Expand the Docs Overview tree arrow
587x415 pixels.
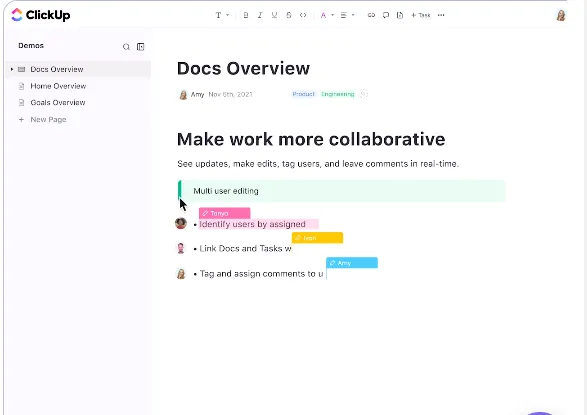point(12,69)
